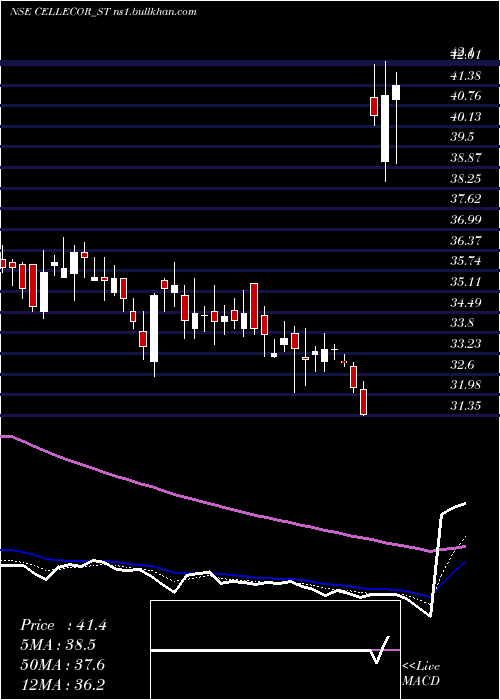
Task: Select the 40.13 price axis label
Action: 466,117
